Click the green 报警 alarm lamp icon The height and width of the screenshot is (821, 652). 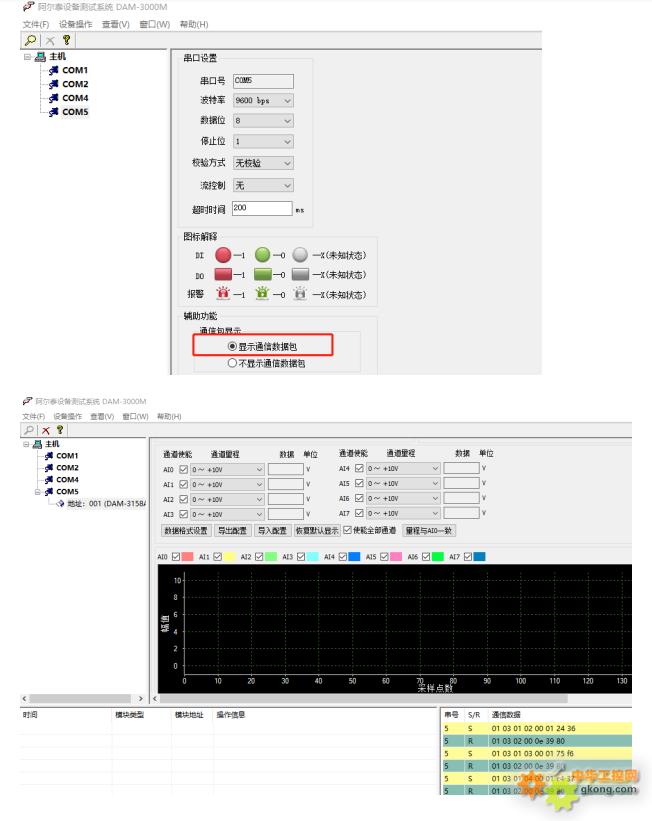[262, 293]
